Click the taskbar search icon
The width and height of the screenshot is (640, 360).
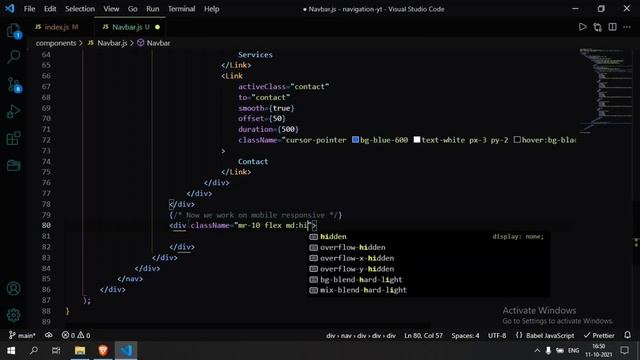[x=34, y=351]
